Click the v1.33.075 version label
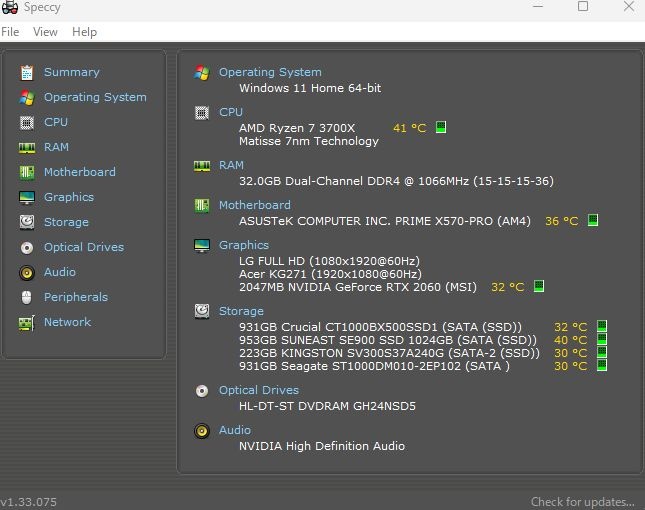This screenshot has height=510, width=645. tap(28, 502)
